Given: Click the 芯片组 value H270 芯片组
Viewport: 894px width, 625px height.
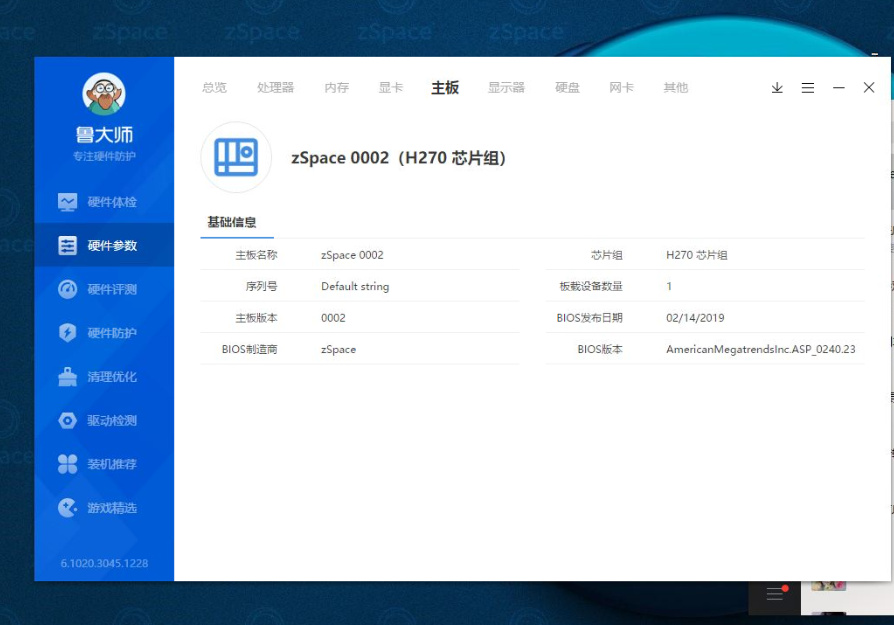Looking at the screenshot, I should 697,255.
